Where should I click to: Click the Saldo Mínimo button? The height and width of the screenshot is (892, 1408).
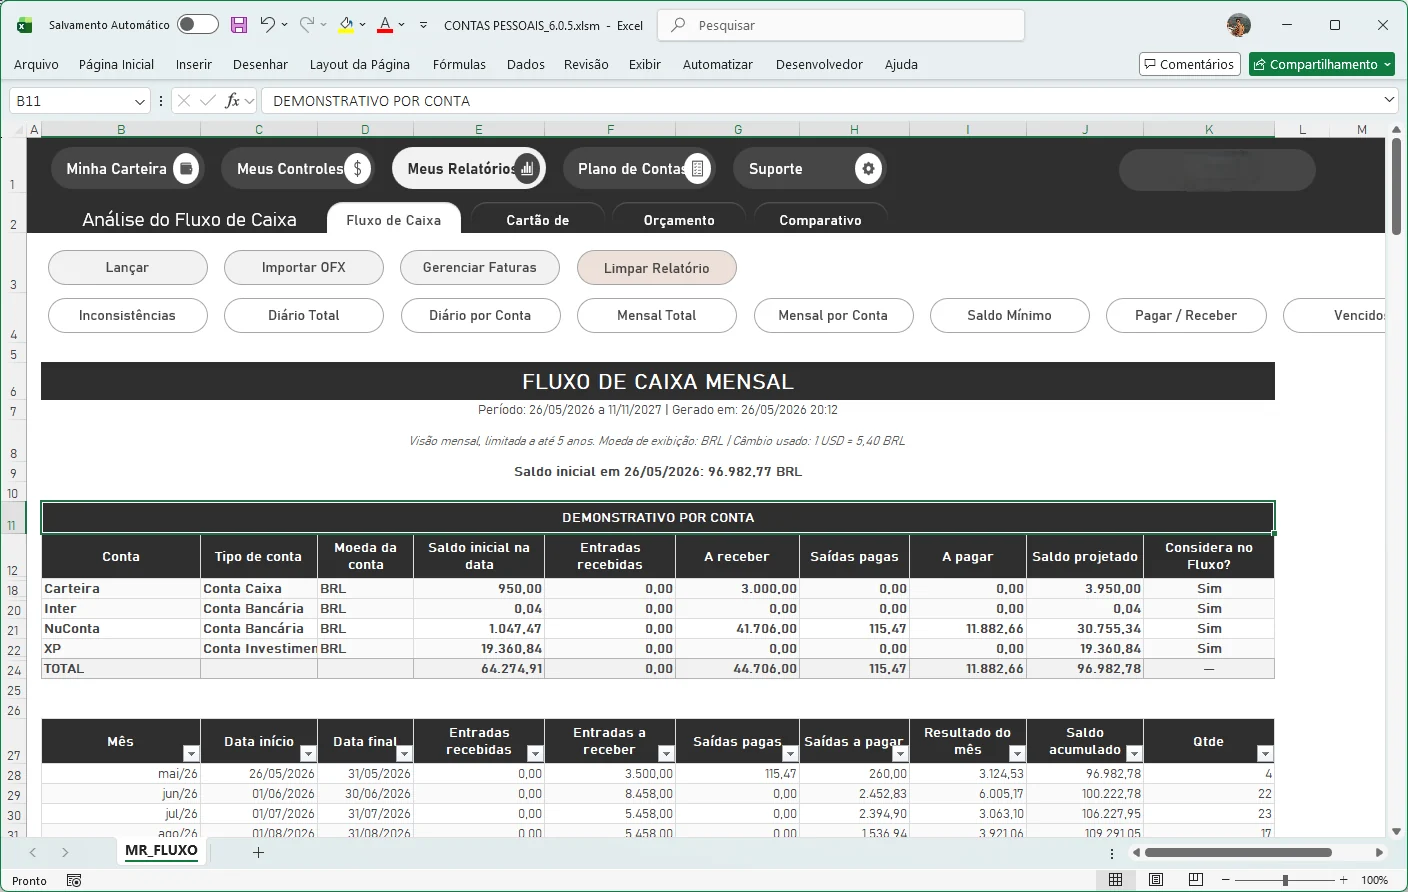tap(1010, 315)
